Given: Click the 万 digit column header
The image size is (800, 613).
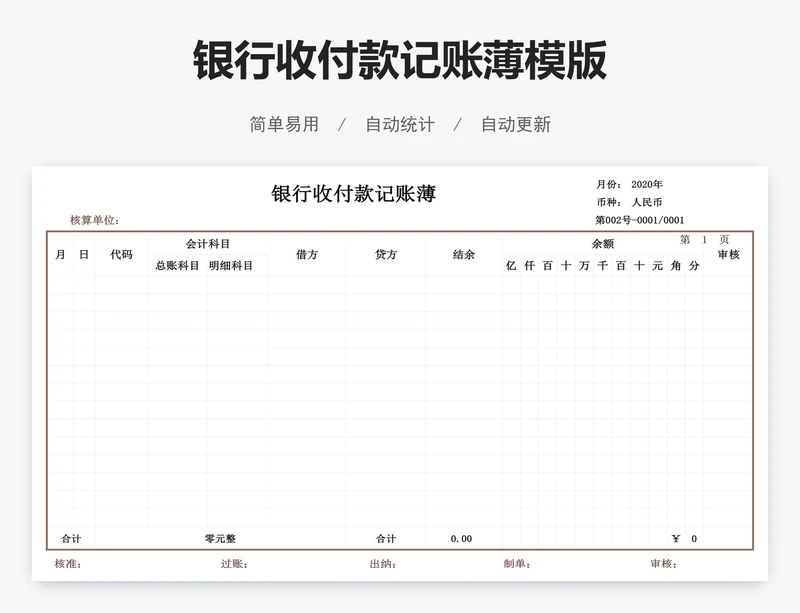Looking at the screenshot, I should point(584,265).
